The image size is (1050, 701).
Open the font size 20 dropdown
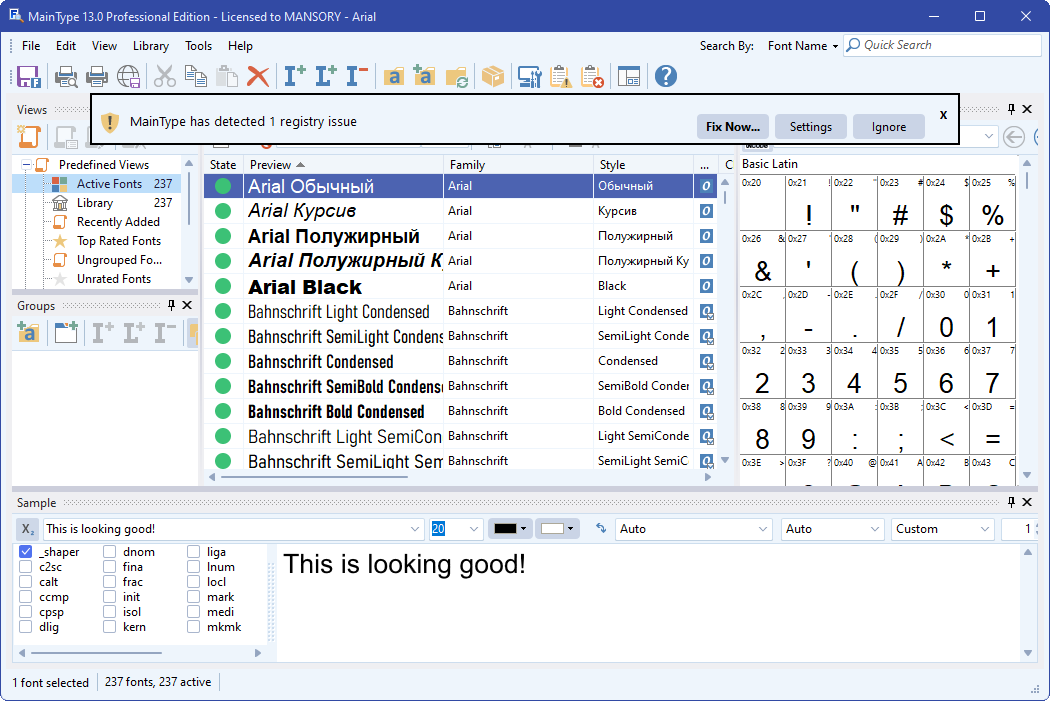pos(474,529)
